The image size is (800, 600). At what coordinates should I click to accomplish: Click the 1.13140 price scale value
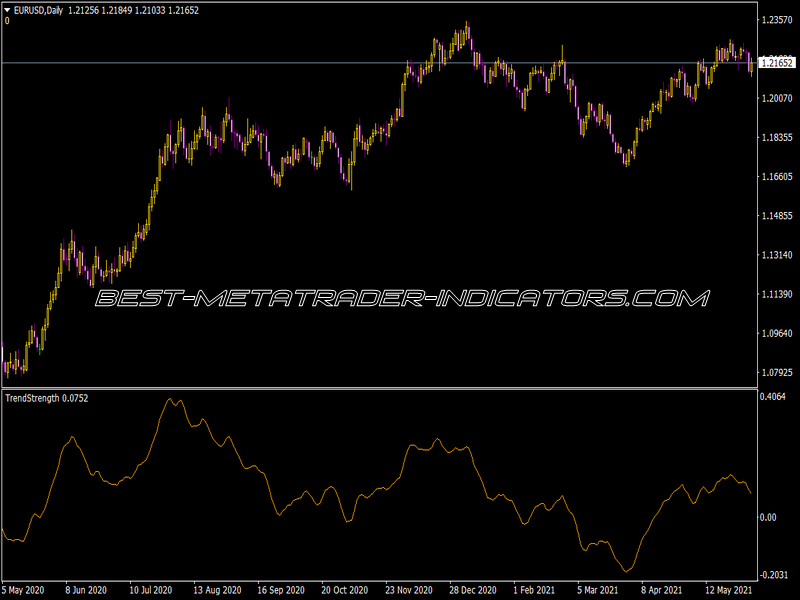(777, 255)
